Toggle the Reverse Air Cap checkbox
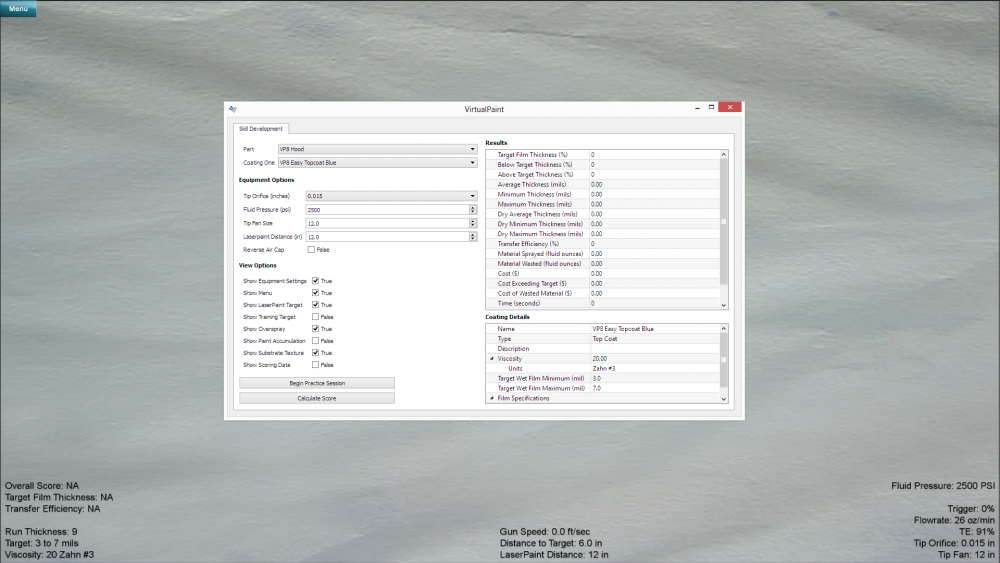This screenshot has height=563, width=1000. pyautogui.click(x=311, y=250)
